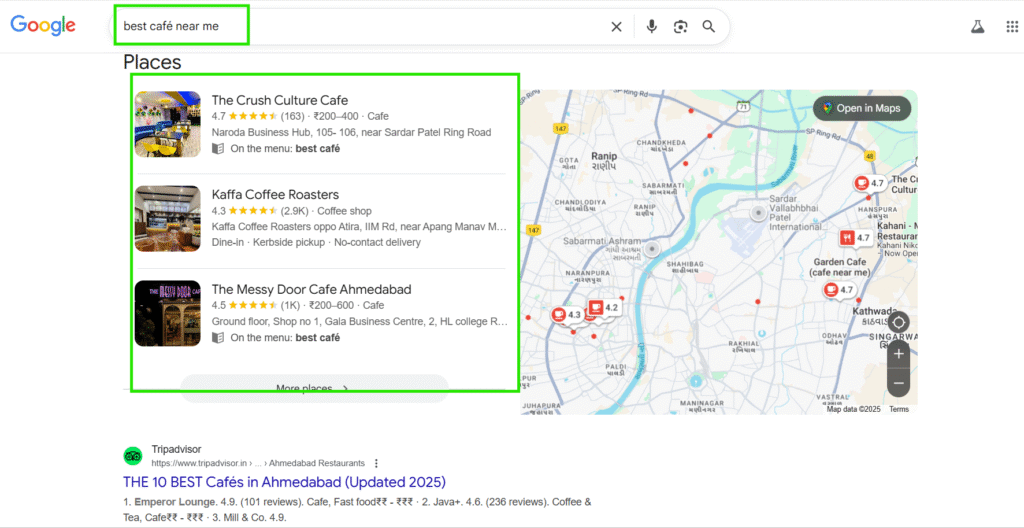Open The Messy Door Cafe Ahmedabad title

311,289
